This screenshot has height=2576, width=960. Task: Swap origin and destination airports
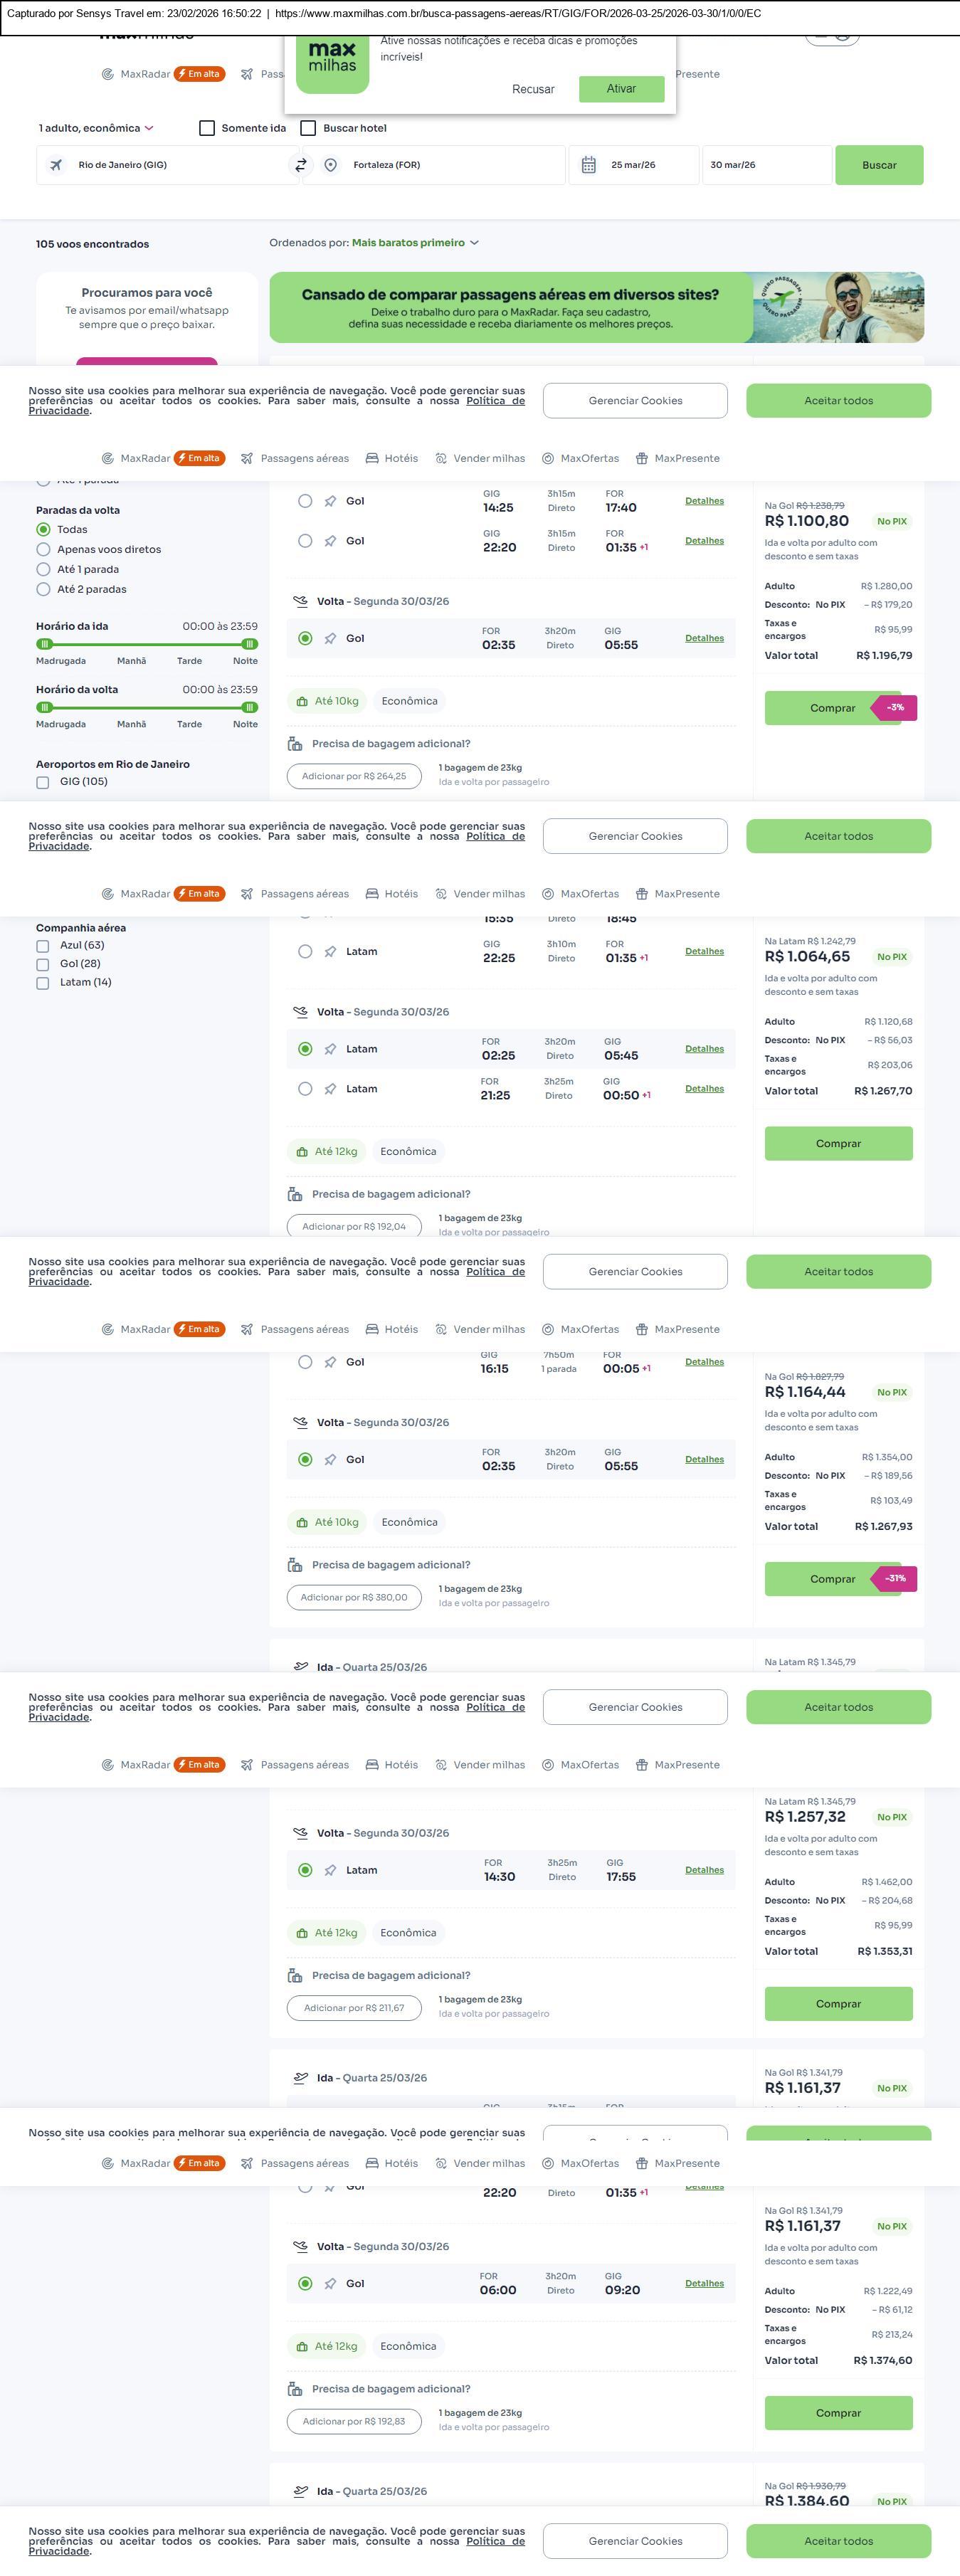[x=300, y=165]
